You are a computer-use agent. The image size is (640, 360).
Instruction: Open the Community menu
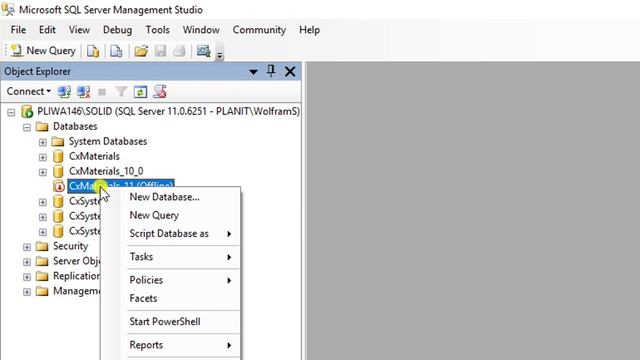click(259, 30)
